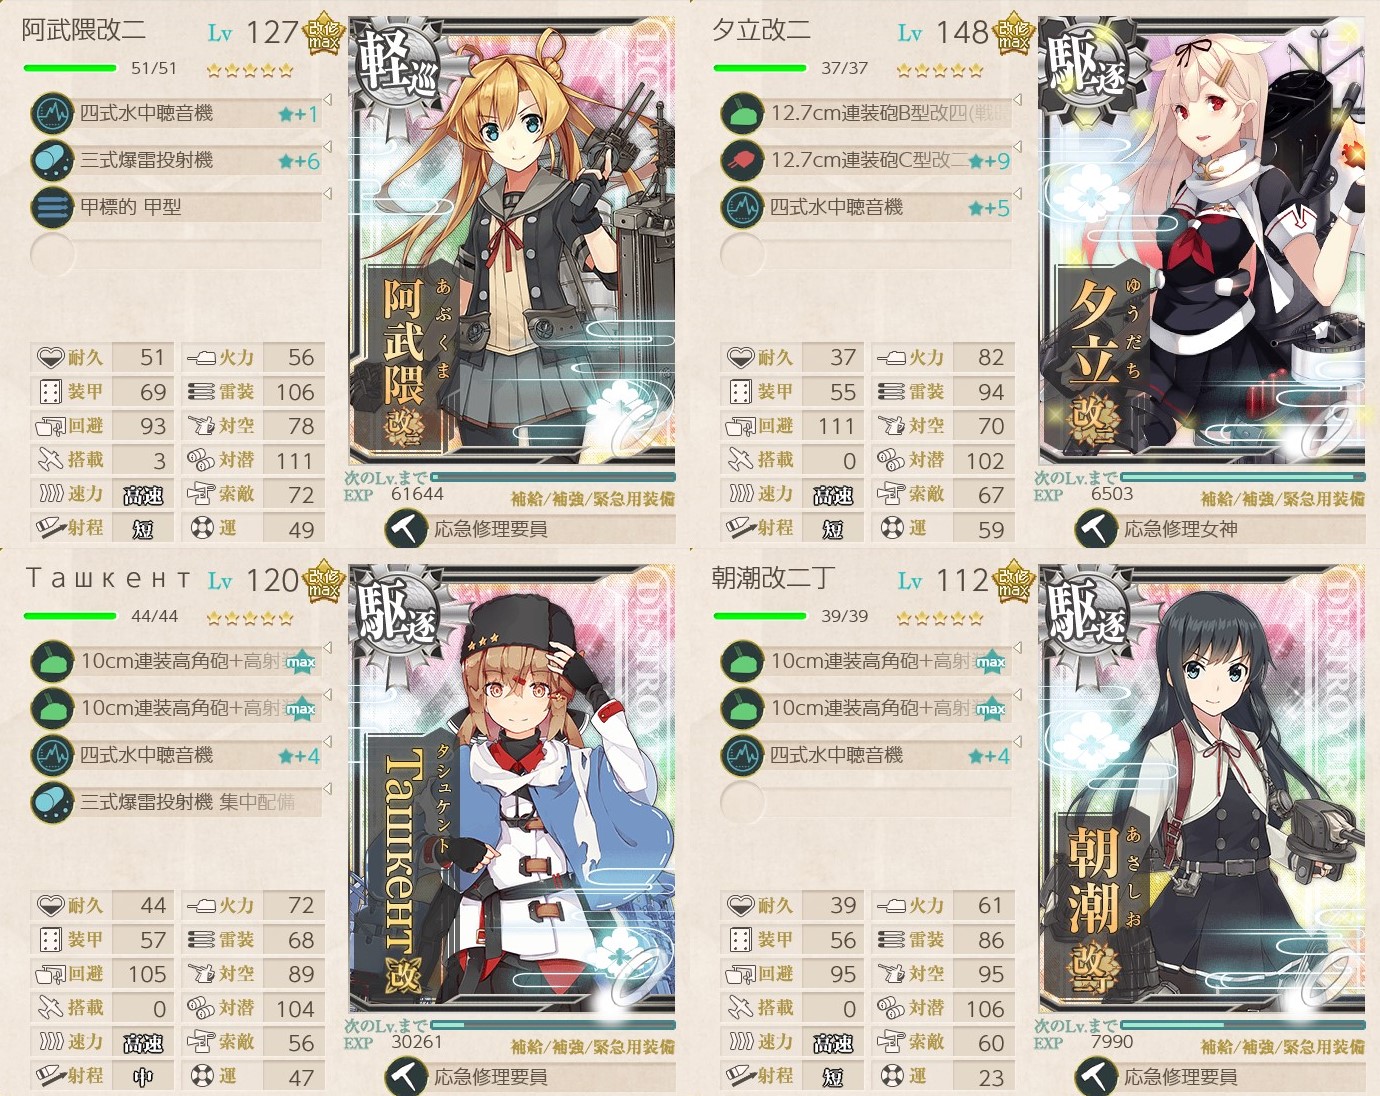Expand the arrow beside Asashio's first 10cm連装高角砲 slot
1380x1096 pixels.
(1016, 648)
